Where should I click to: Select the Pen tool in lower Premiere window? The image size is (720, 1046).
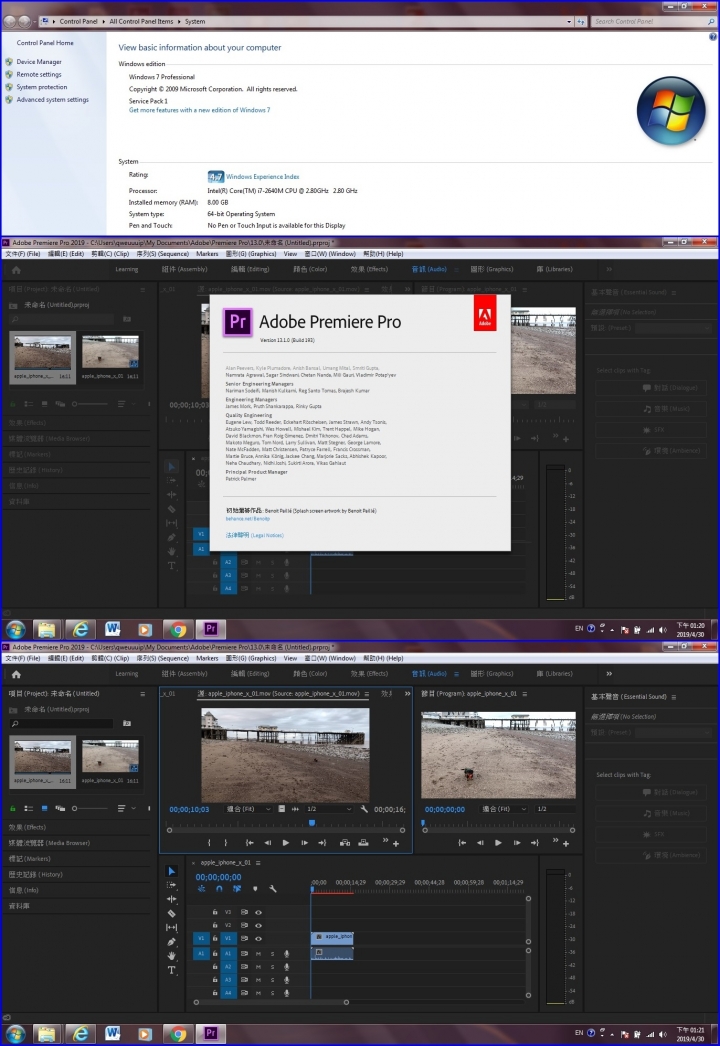[x=171, y=942]
